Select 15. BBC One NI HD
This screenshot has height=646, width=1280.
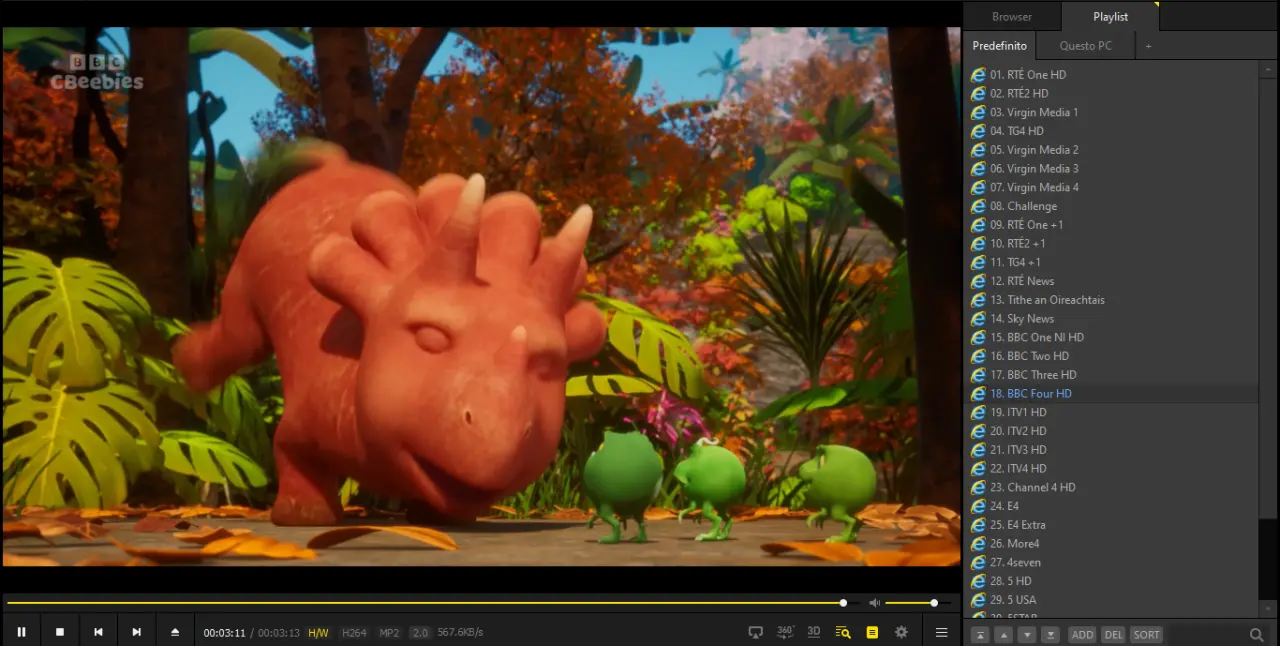pyautogui.click(x=1112, y=337)
